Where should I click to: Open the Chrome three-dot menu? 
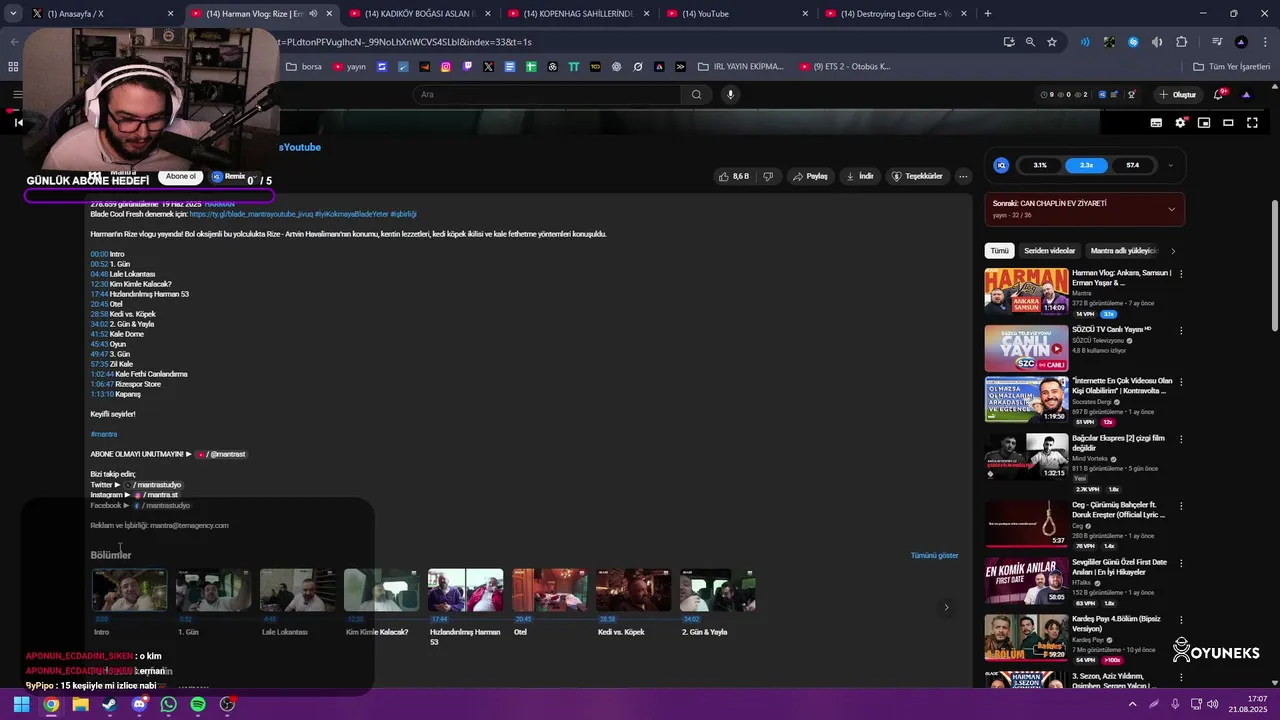point(1264,42)
